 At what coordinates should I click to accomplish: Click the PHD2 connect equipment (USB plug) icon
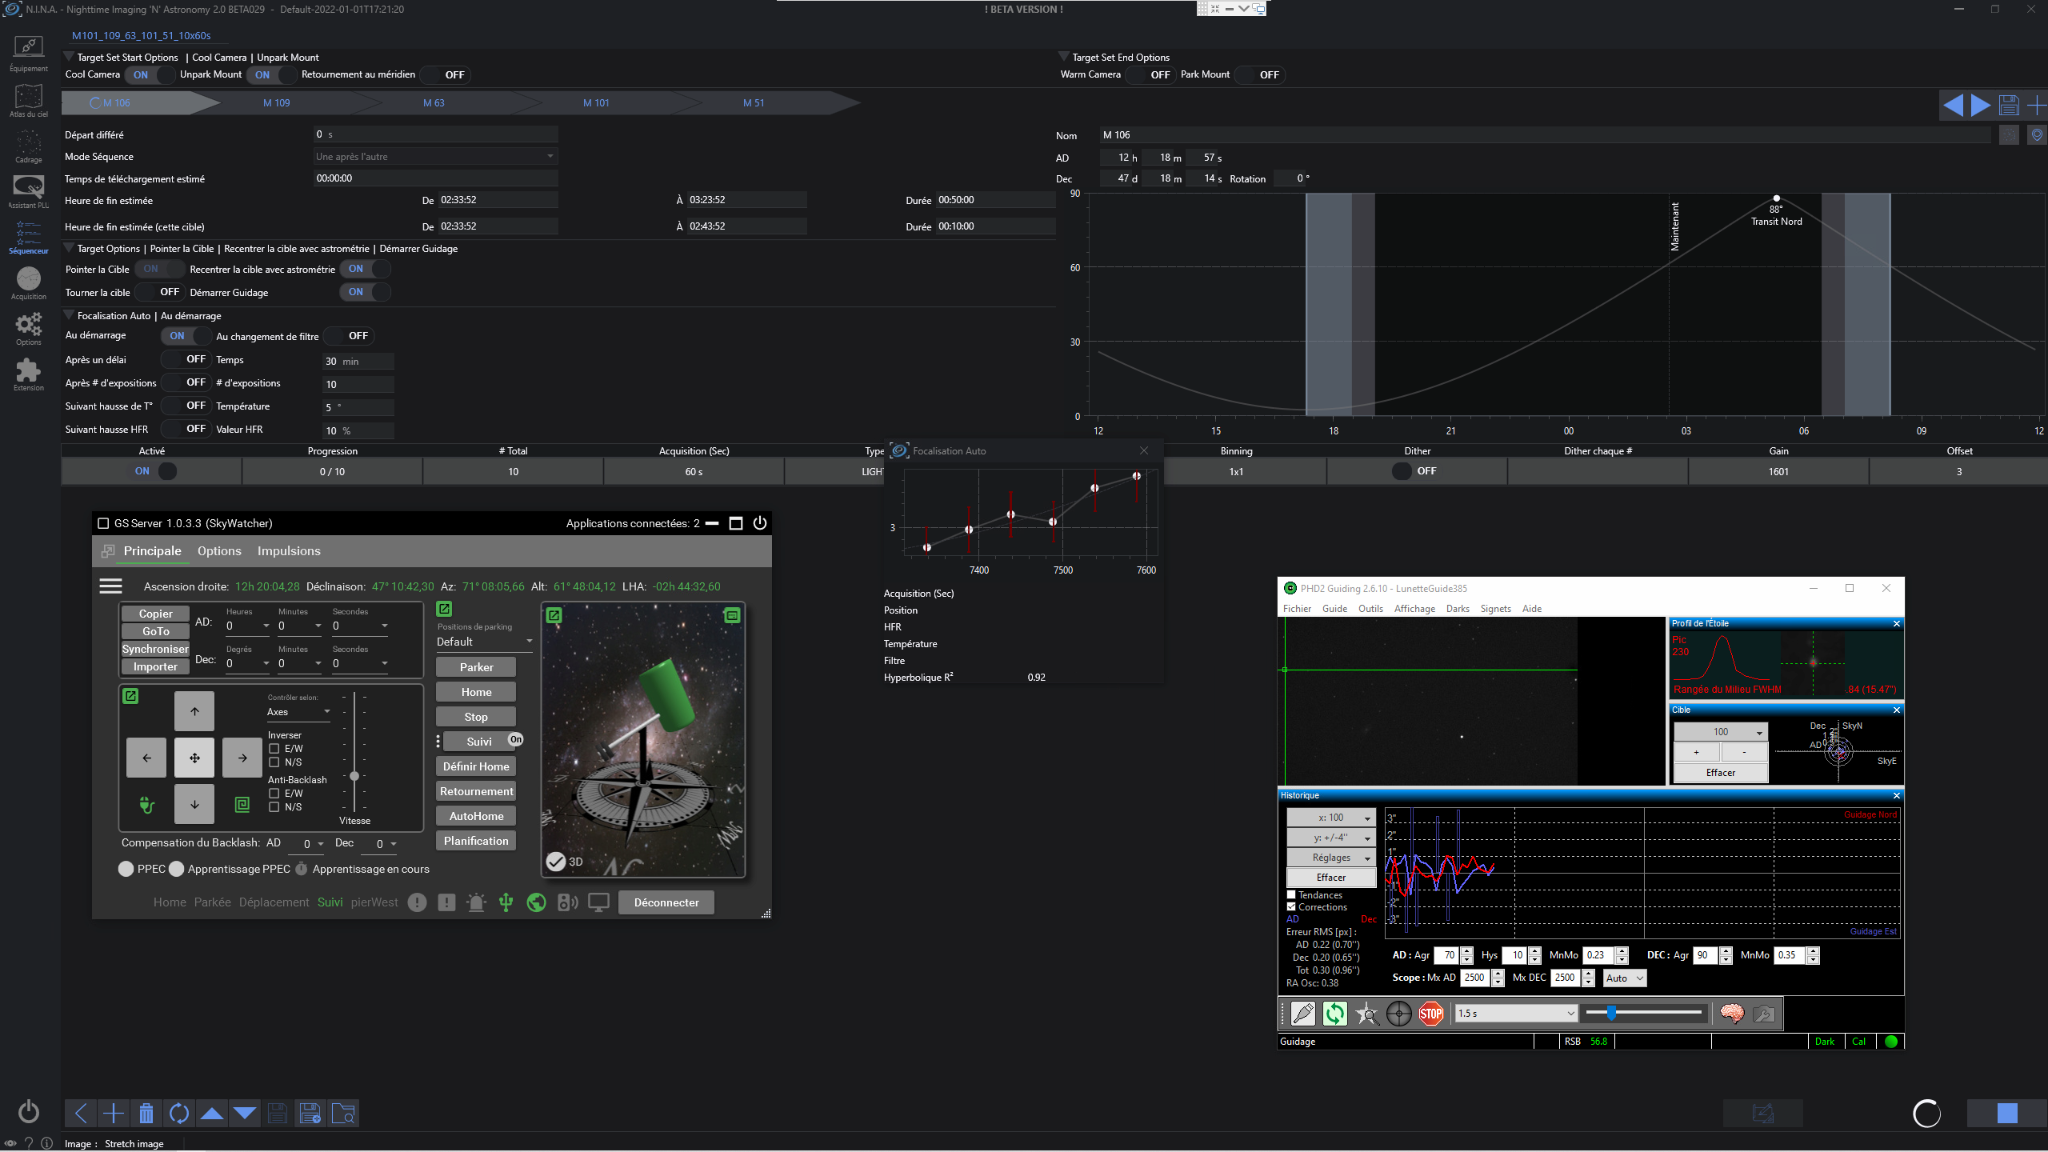coord(1302,1014)
